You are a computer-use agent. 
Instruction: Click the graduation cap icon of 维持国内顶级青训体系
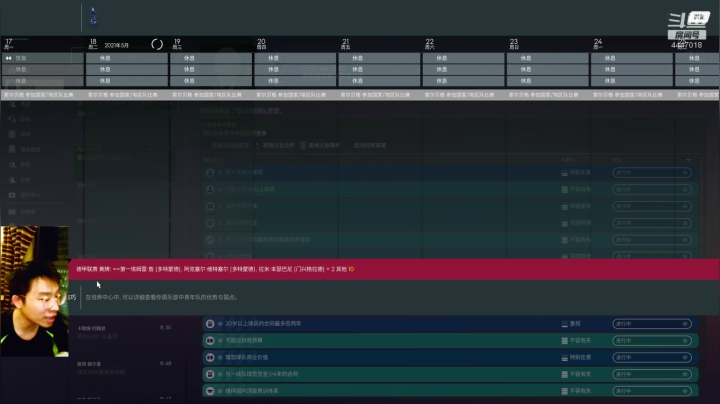210,391
